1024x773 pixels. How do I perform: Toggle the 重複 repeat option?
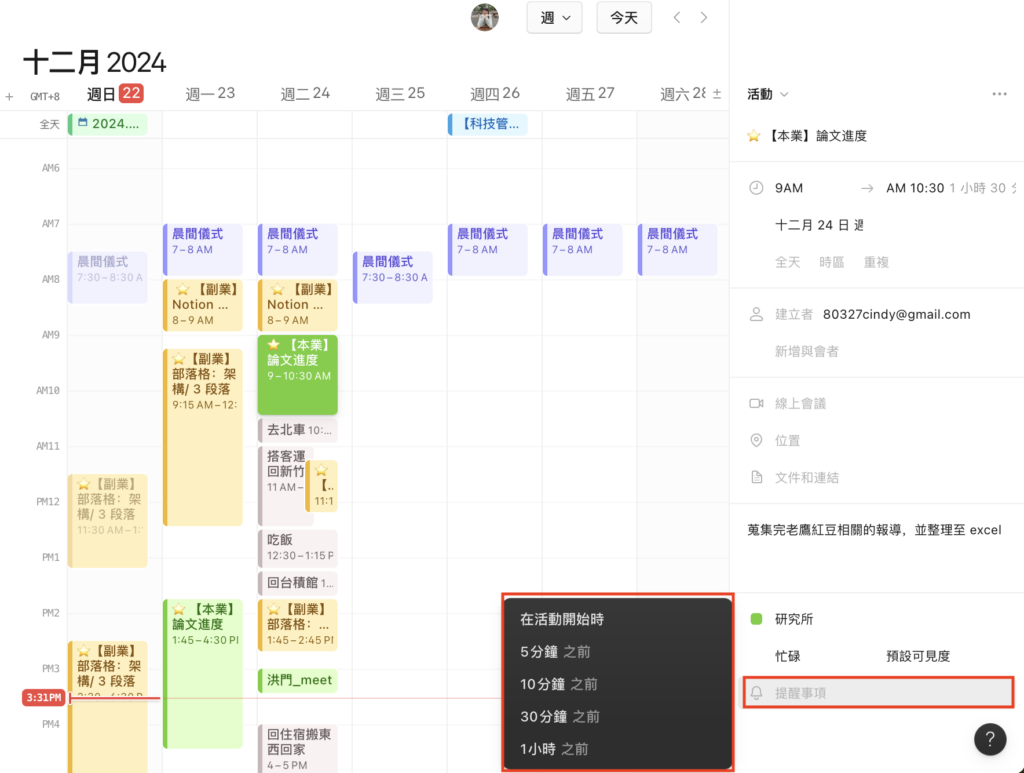pos(876,262)
